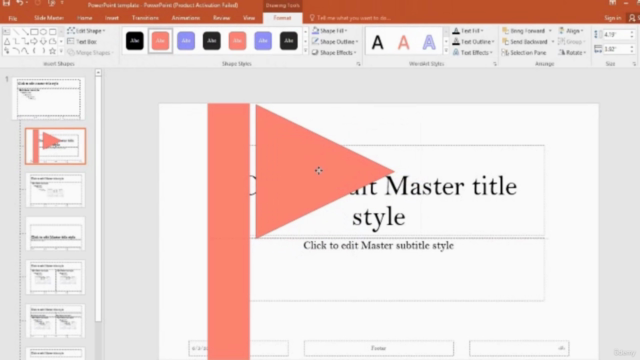Open the Shape Outline dropdown
The image size is (640, 360).
tap(335, 42)
